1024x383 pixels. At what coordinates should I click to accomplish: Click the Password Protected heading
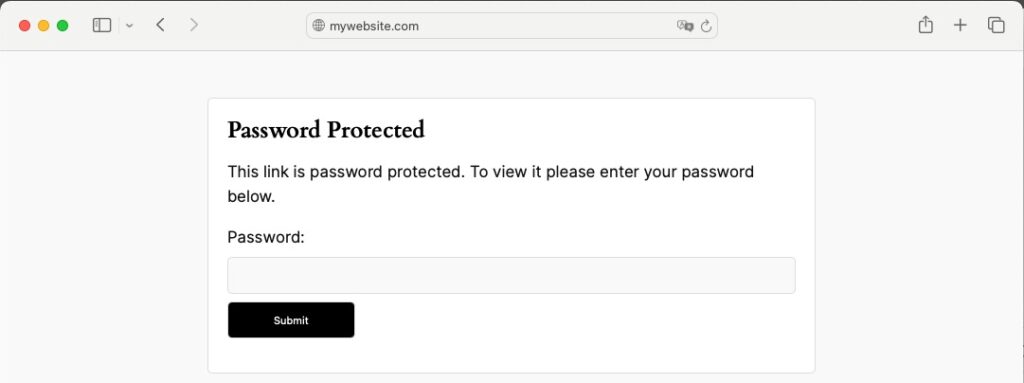pos(326,129)
